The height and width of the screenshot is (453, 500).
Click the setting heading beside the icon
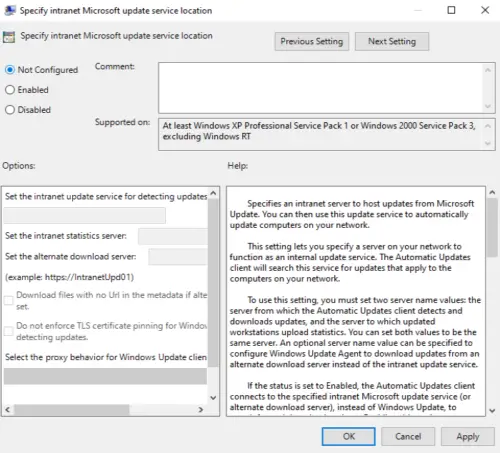coord(116,36)
